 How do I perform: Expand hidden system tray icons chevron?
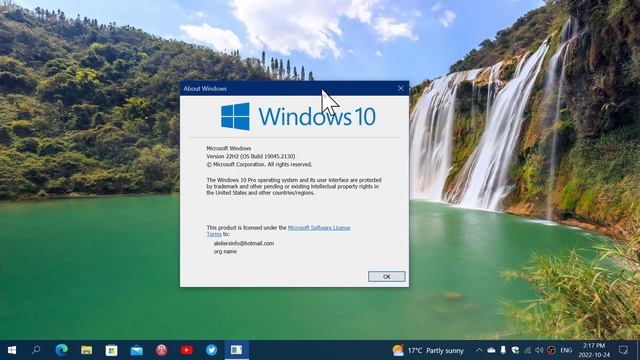479,350
